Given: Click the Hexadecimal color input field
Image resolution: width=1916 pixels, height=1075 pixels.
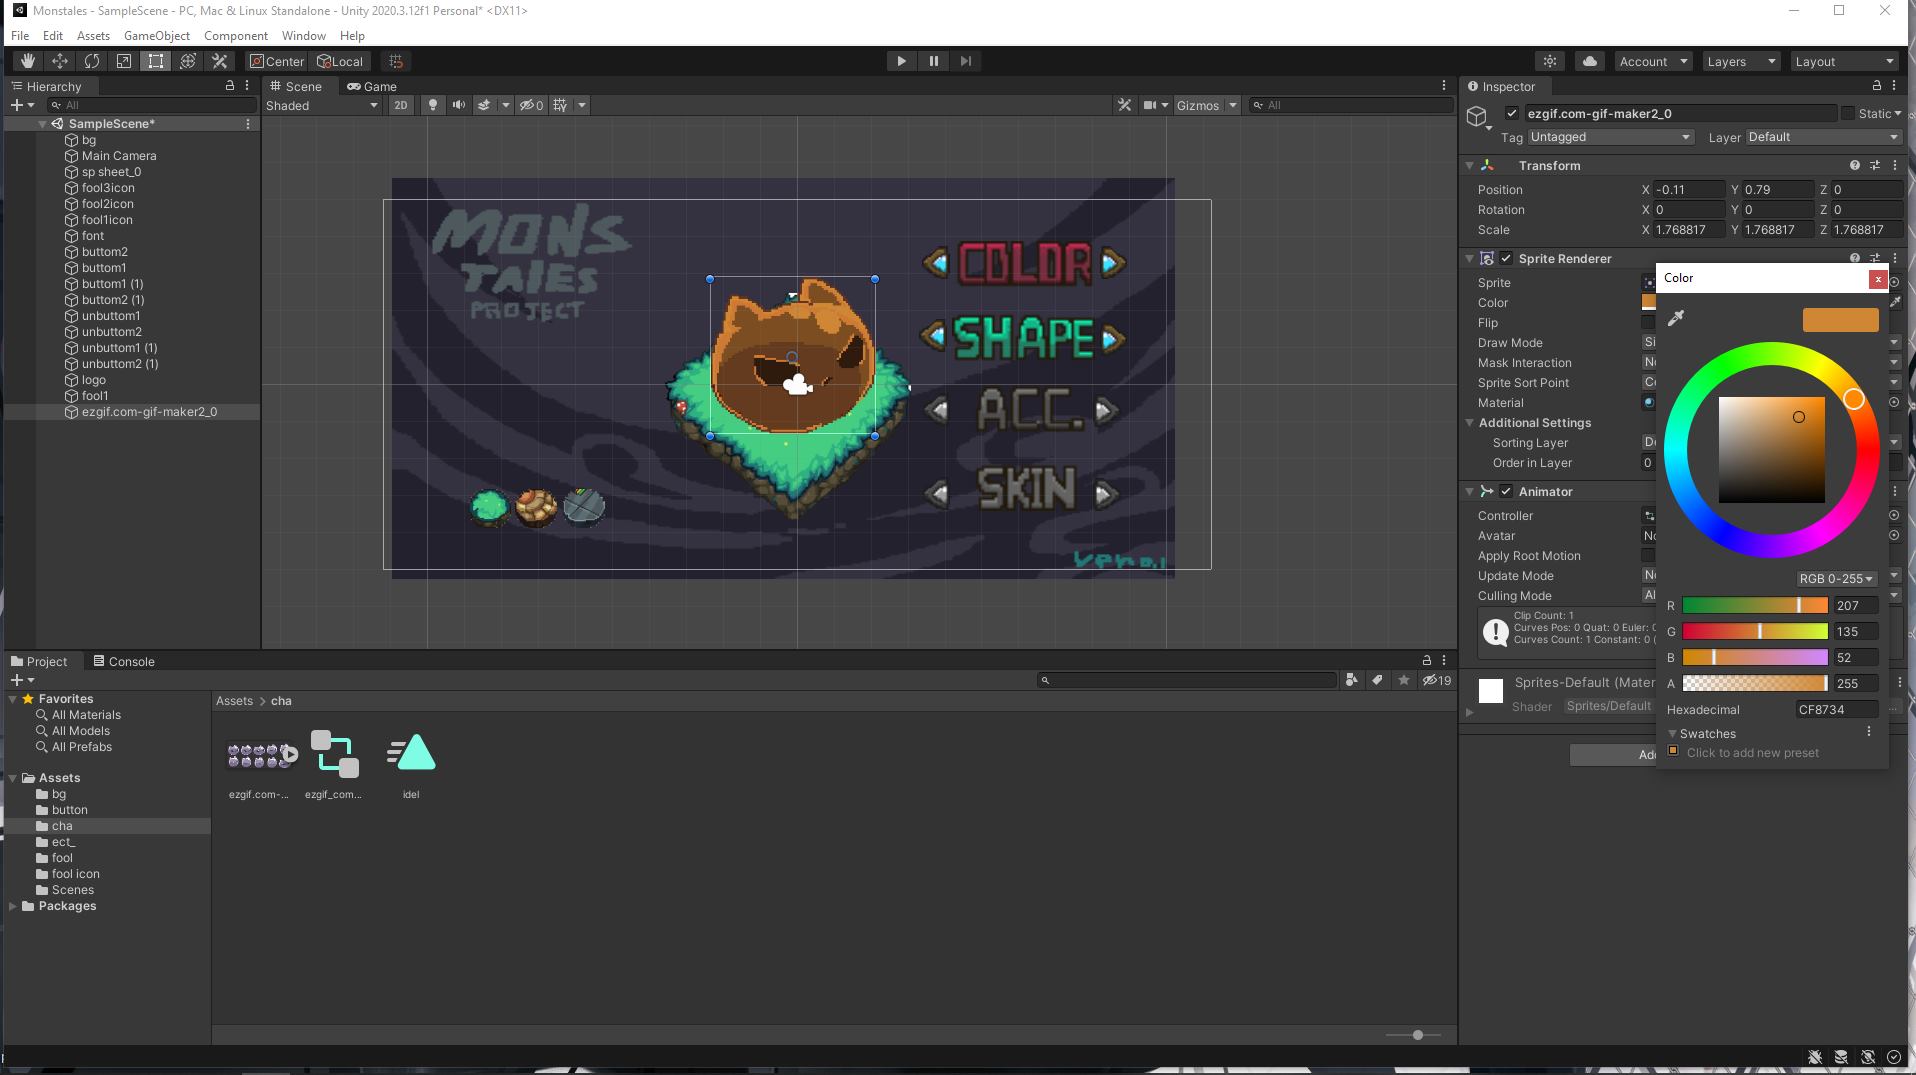Looking at the screenshot, I should pyautogui.click(x=1835, y=710).
